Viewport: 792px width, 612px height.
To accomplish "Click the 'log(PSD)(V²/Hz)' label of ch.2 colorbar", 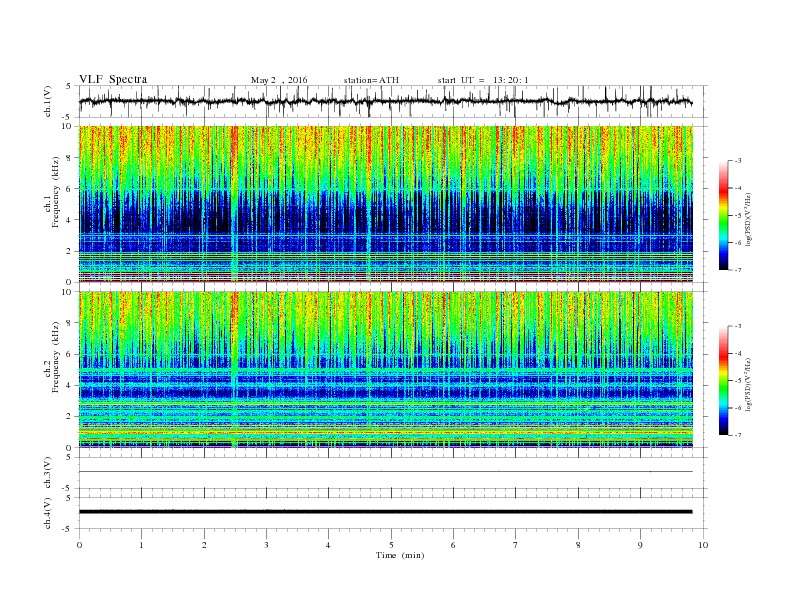I will coord(748,384).
